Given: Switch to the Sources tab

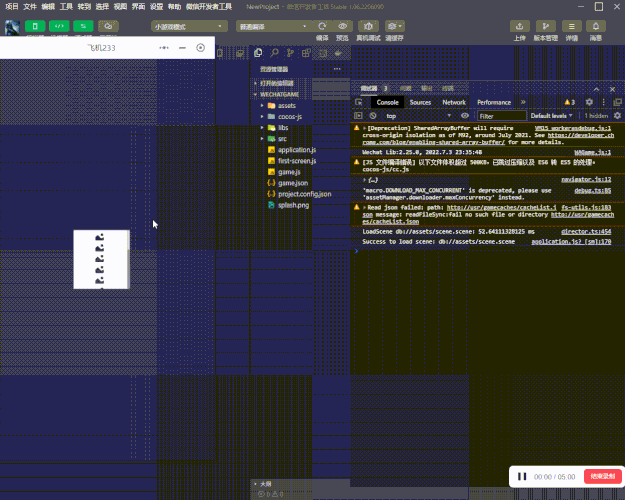Looking at the screenshot, I should click(x=420, y=102).
